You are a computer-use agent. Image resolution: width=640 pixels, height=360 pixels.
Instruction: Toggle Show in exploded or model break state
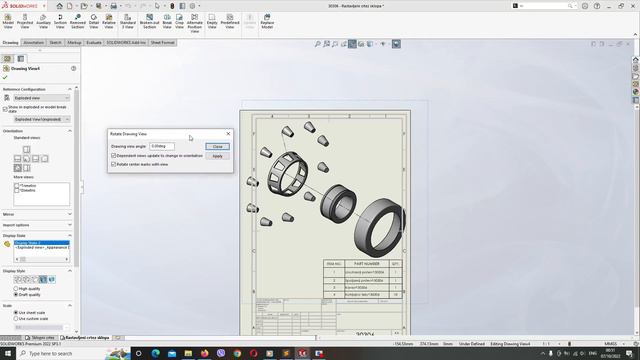(5, 109)
